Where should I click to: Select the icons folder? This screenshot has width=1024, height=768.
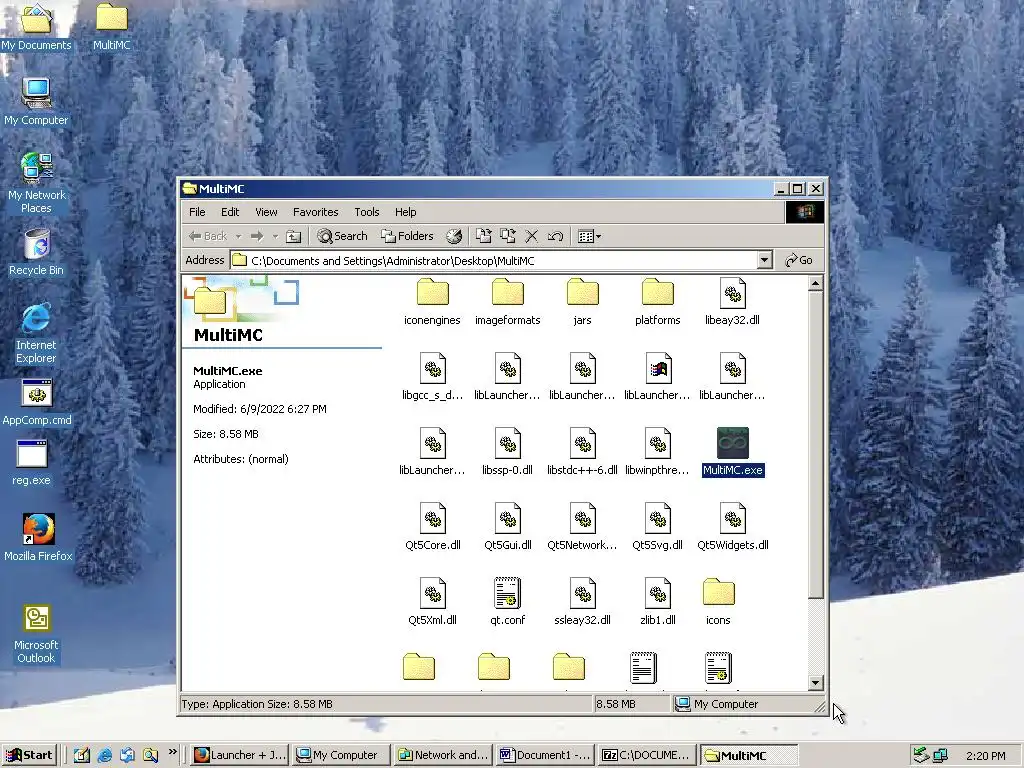tap(718, 603)
